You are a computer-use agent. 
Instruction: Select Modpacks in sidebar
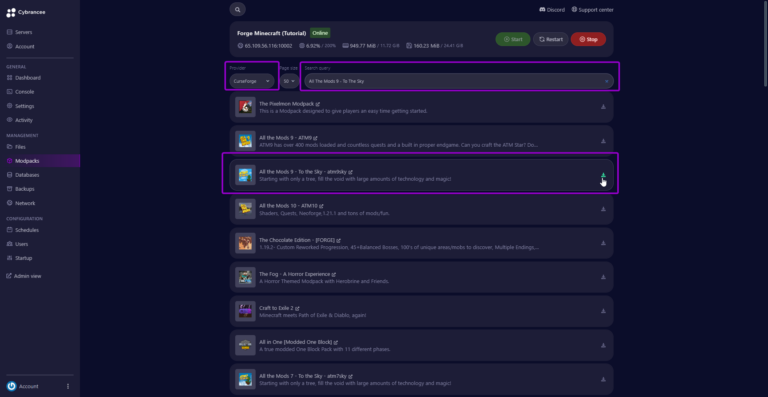point(40,161)
